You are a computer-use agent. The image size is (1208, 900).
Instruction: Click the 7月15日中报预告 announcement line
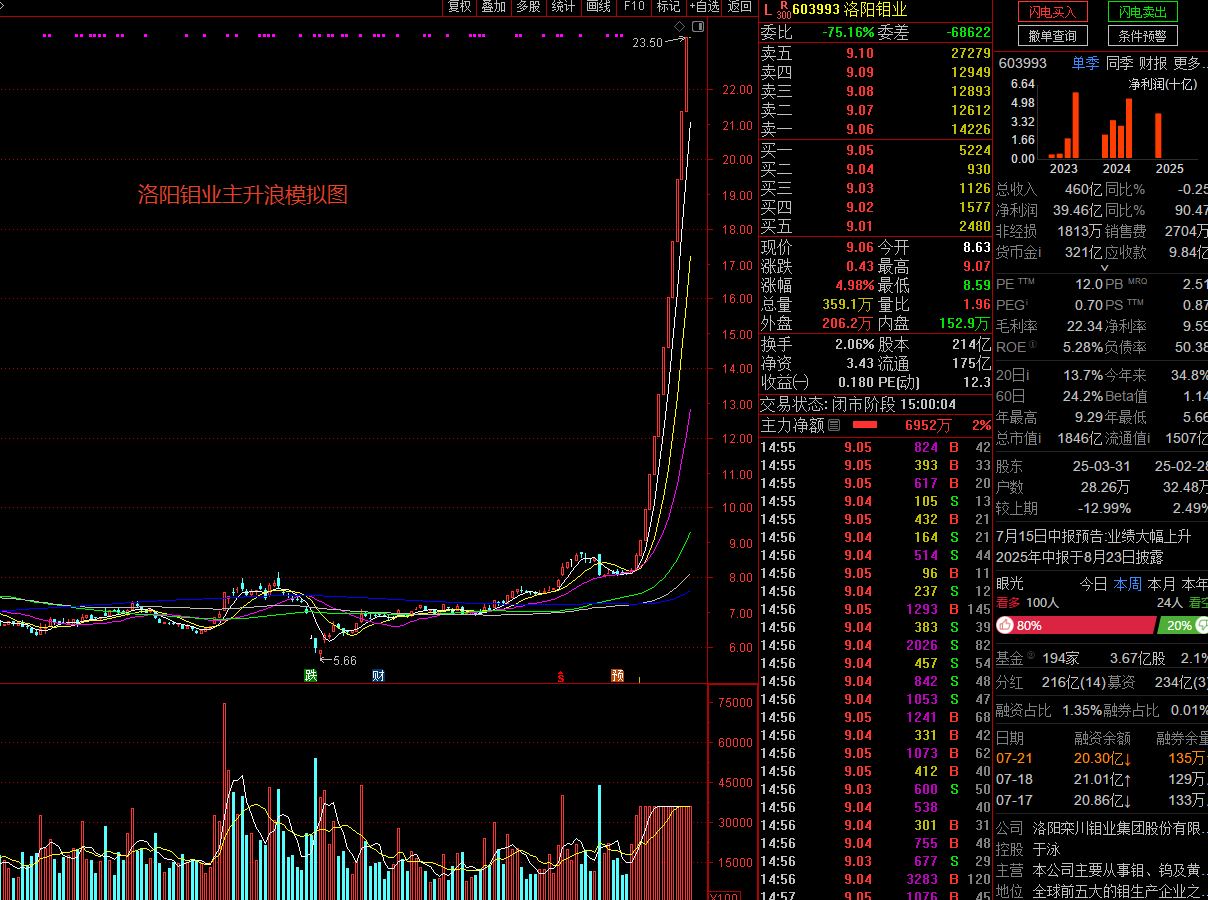click(x=1094, y=536)
